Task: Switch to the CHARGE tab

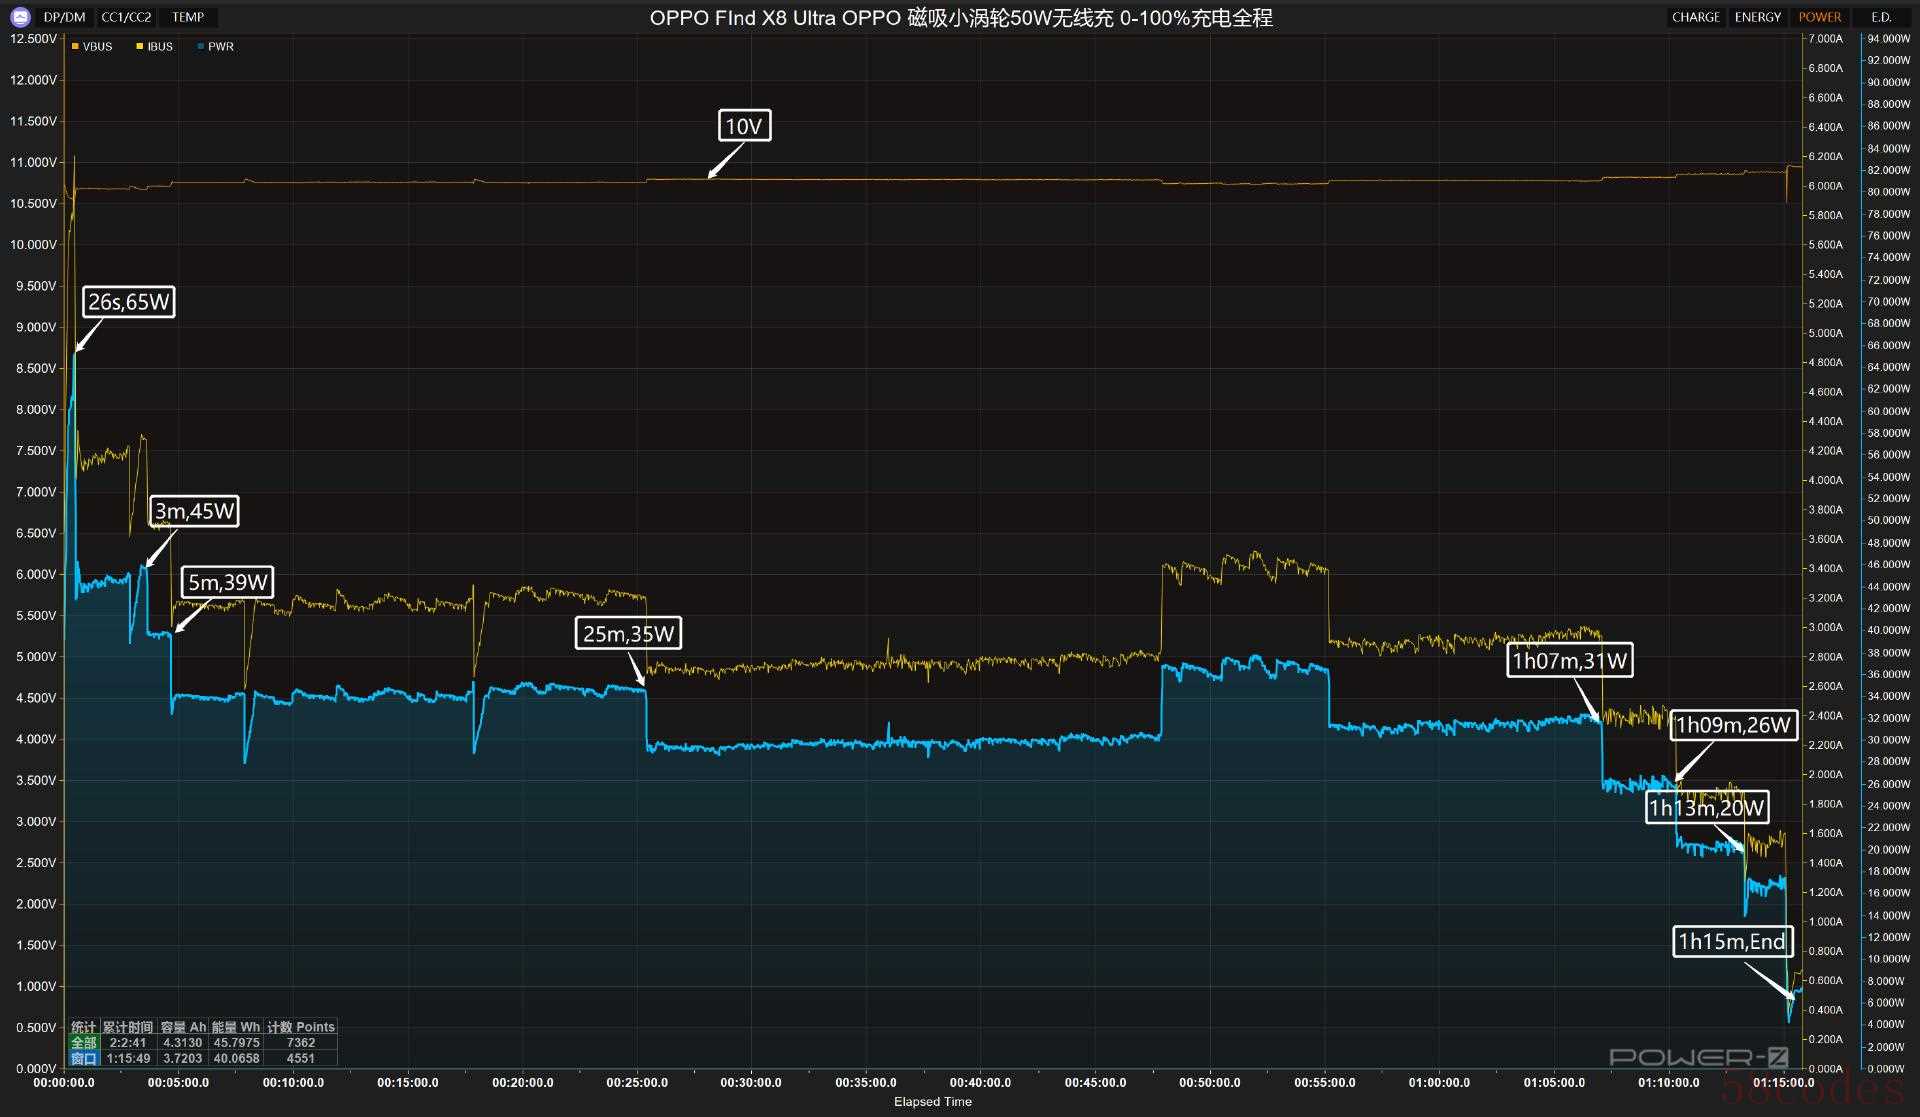Action: click(x=1695, y=17)
